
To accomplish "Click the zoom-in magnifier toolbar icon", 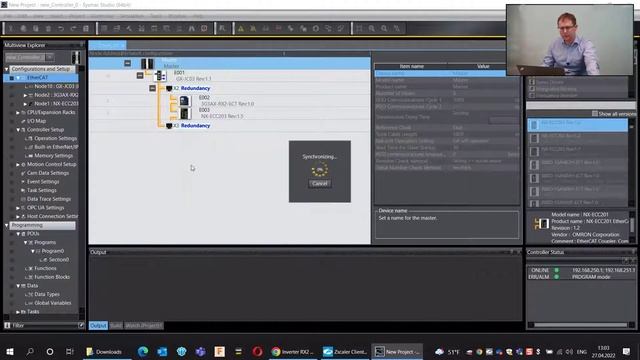I will coord(372,29).
